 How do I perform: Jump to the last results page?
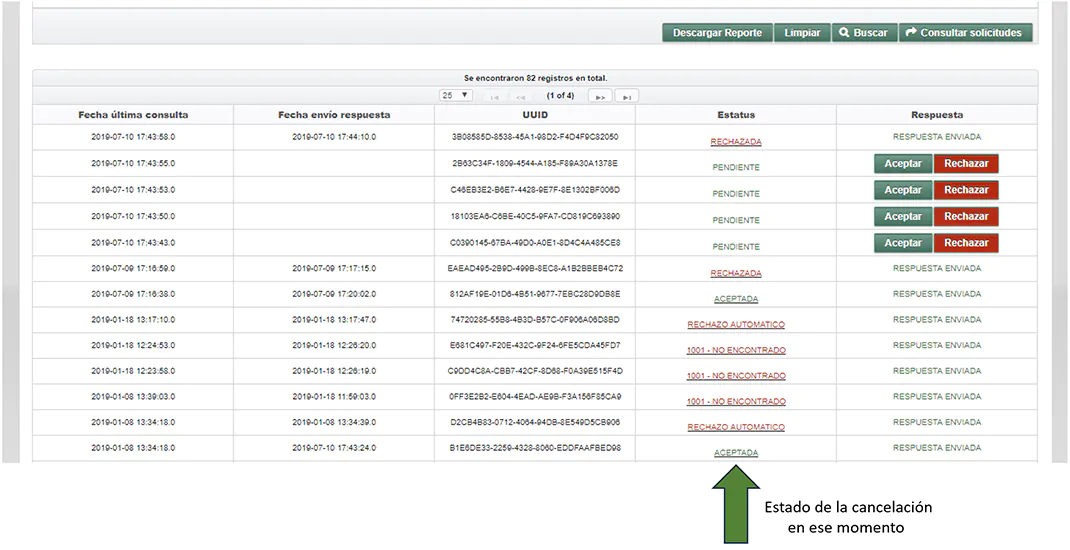tap(626, 97)
